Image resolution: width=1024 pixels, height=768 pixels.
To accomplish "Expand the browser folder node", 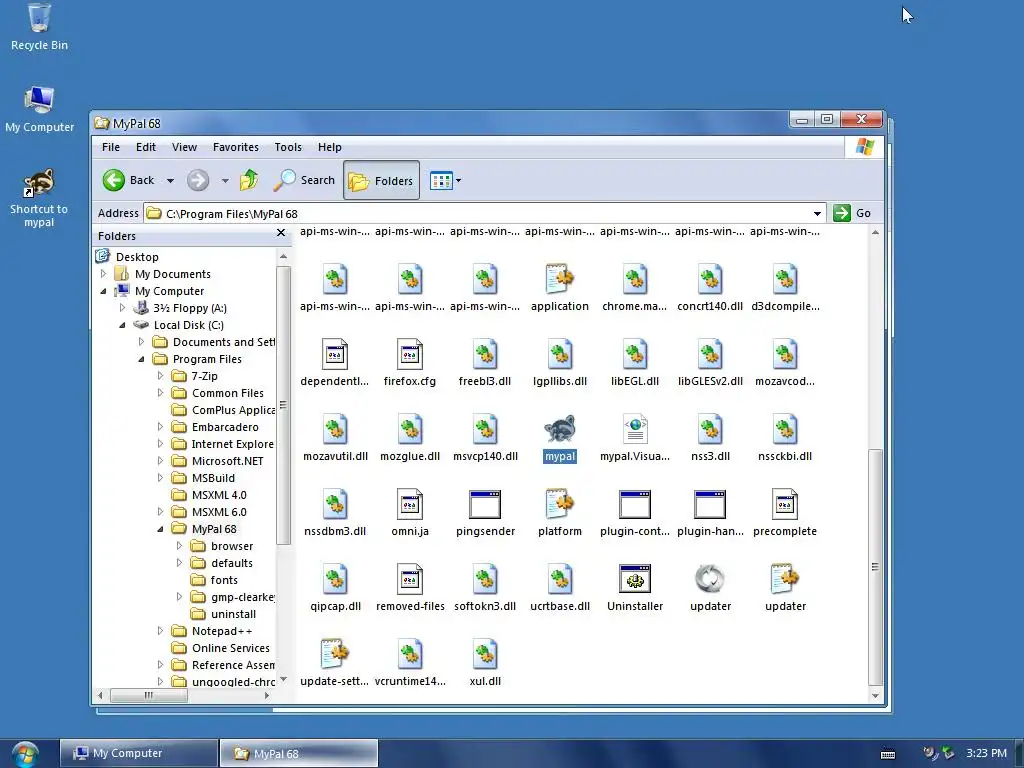I will point(179,546).
